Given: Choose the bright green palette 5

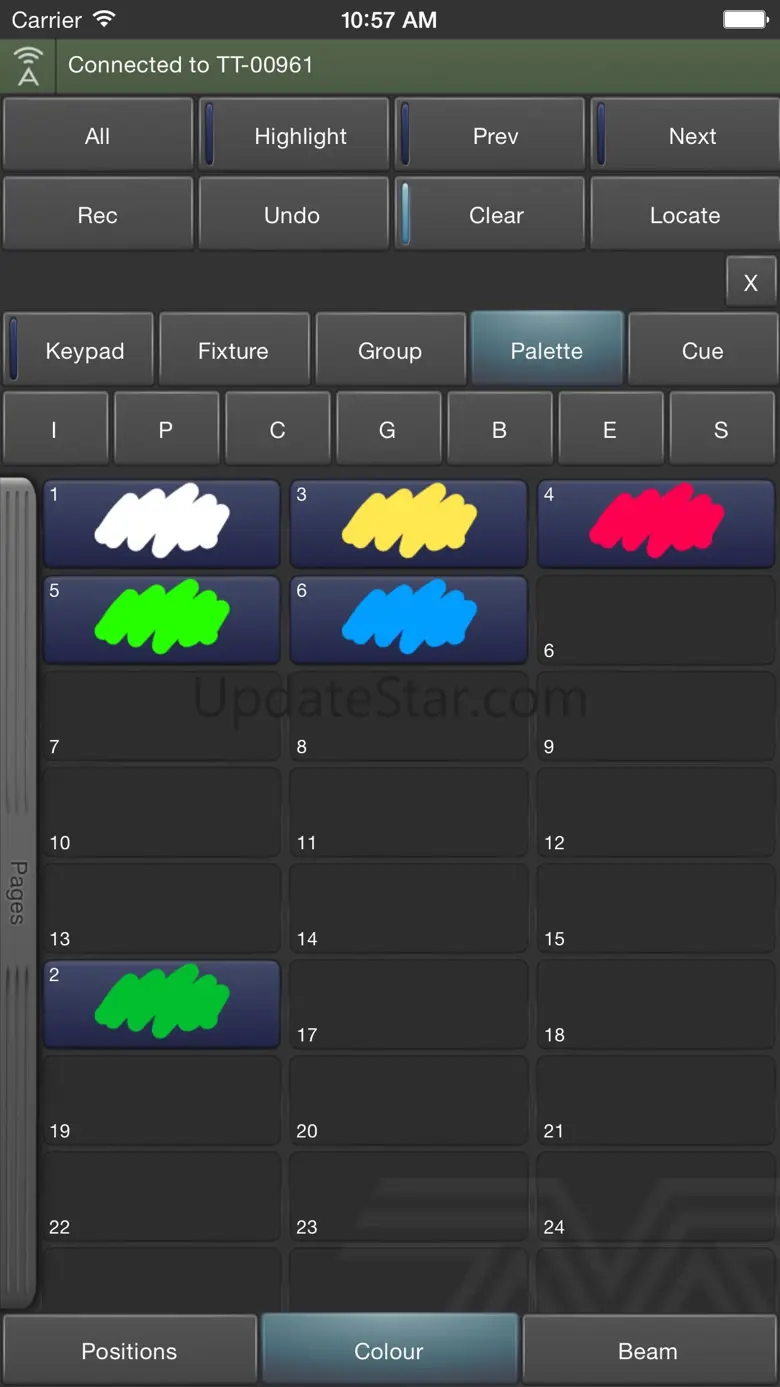Looking at the screenshot, I should [x=161, y=618].
